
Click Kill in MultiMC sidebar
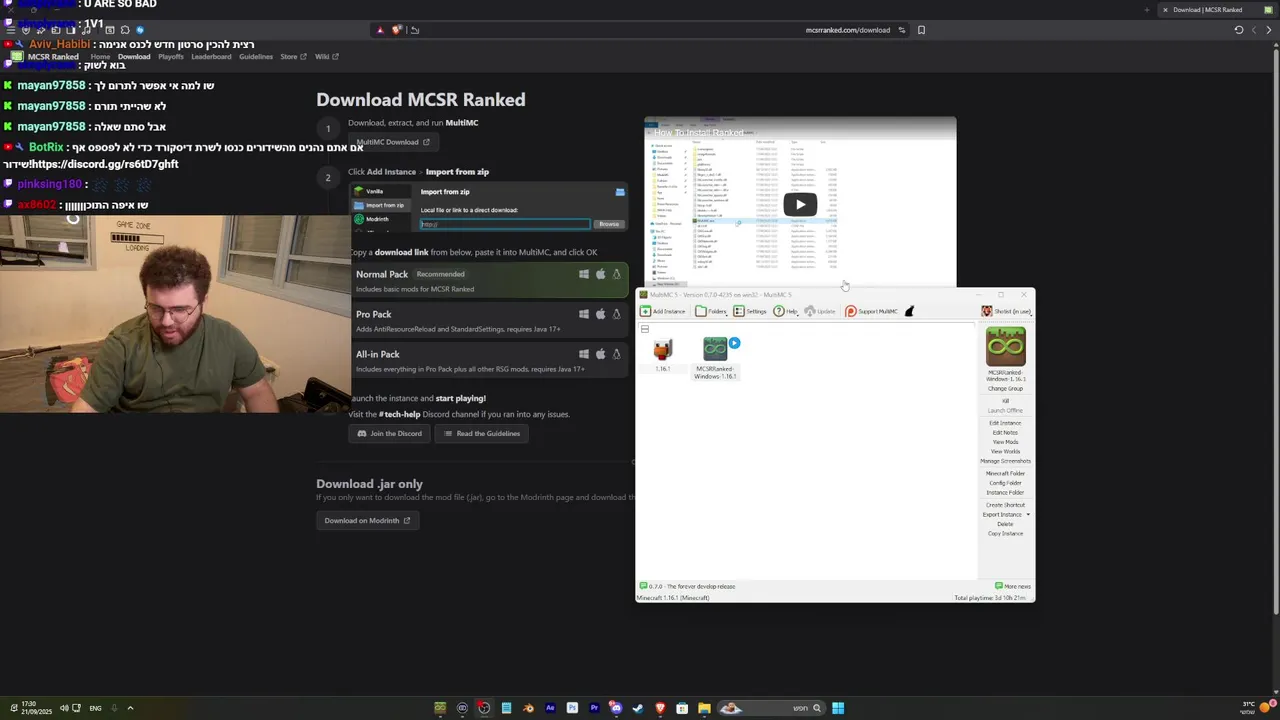coord(1005,401)
